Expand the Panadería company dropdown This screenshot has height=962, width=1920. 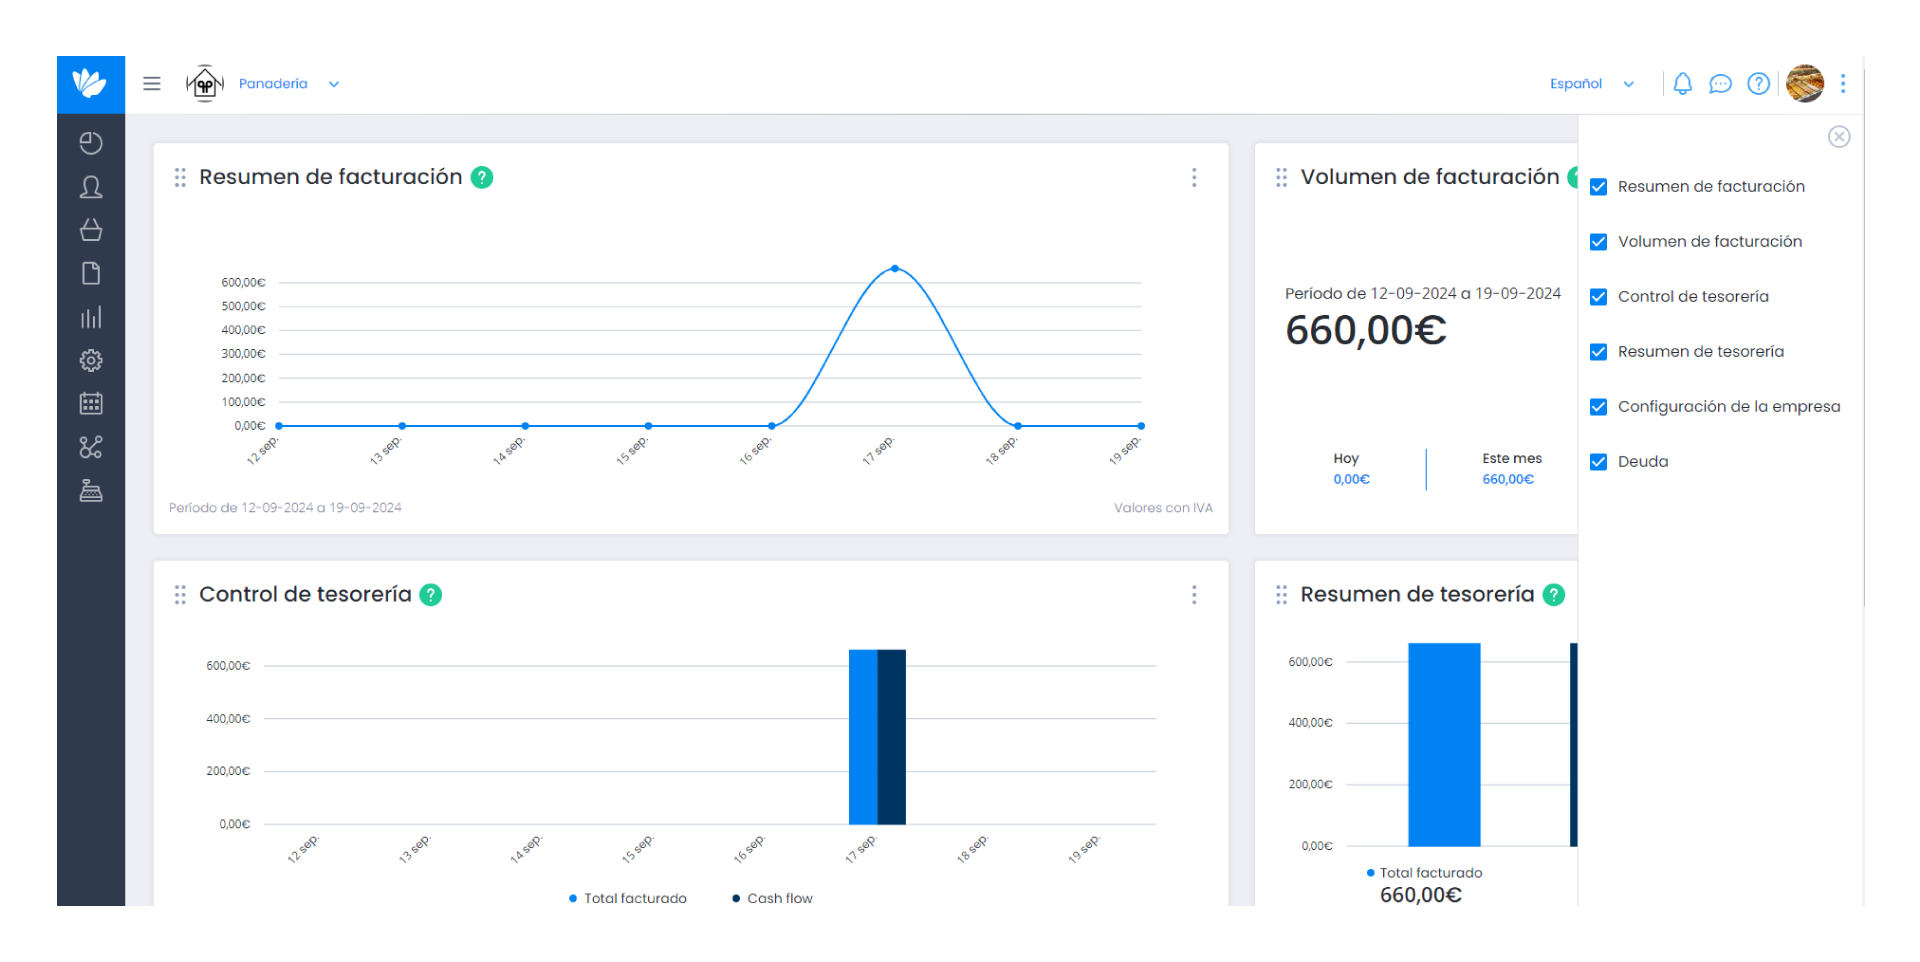click(334, 84)
